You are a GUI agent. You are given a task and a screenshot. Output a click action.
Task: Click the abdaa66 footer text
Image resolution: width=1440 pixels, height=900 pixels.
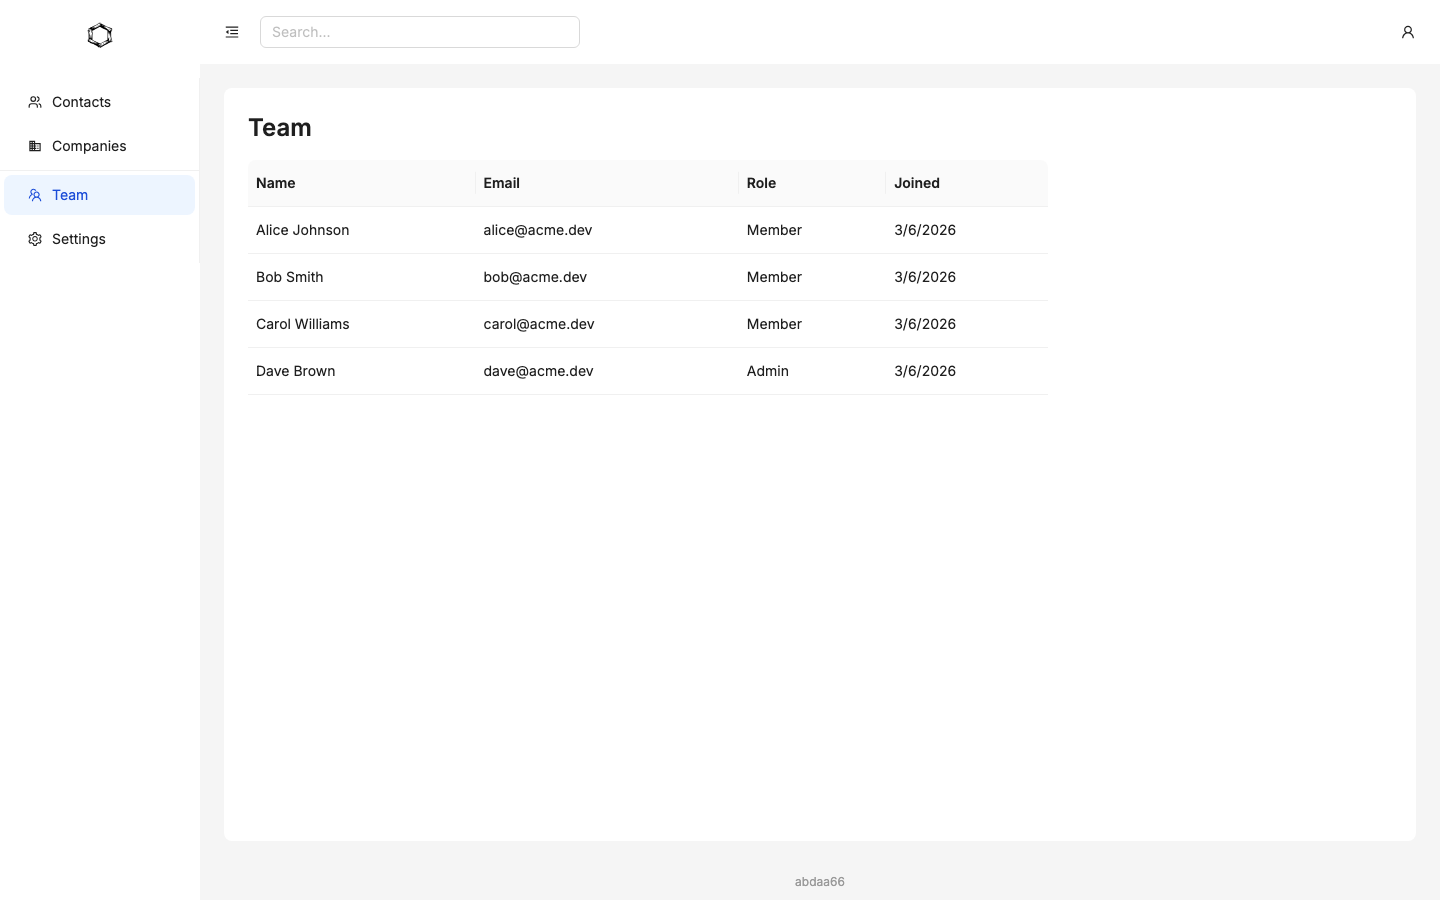click(x=820, y=881)
